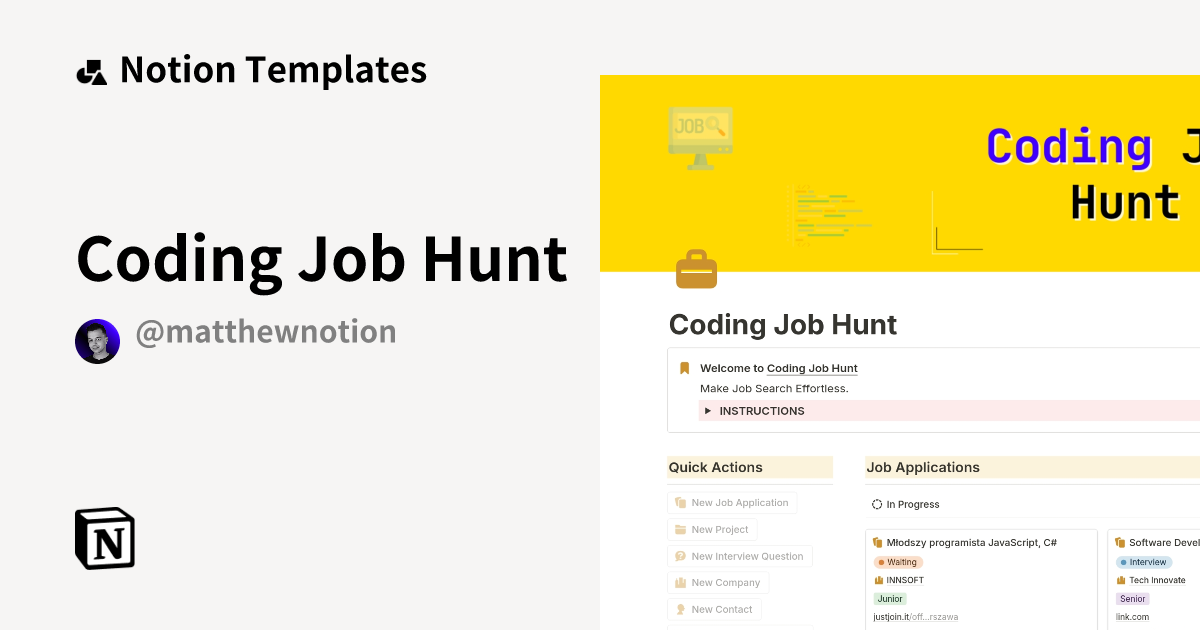Click the @matthewnotion avatar photo
This screenshot has height=630, width=1200.
97,341
